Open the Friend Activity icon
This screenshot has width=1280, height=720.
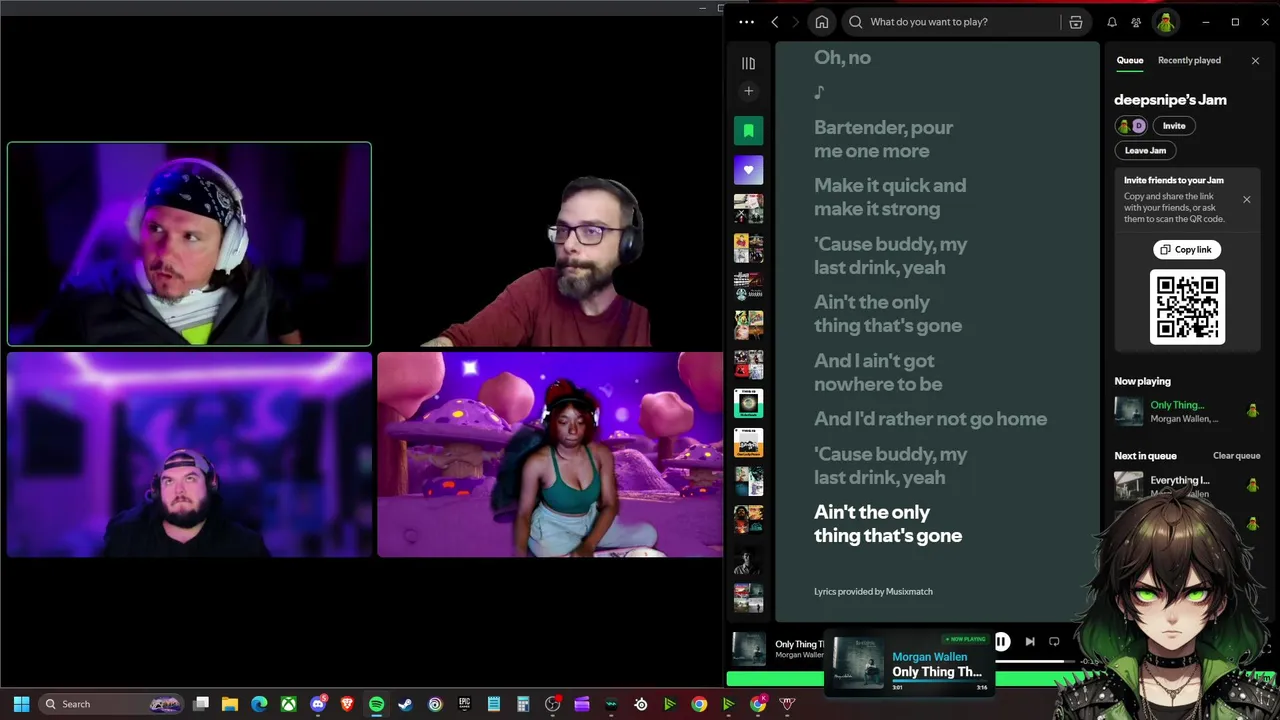[x=1136, y=22]
